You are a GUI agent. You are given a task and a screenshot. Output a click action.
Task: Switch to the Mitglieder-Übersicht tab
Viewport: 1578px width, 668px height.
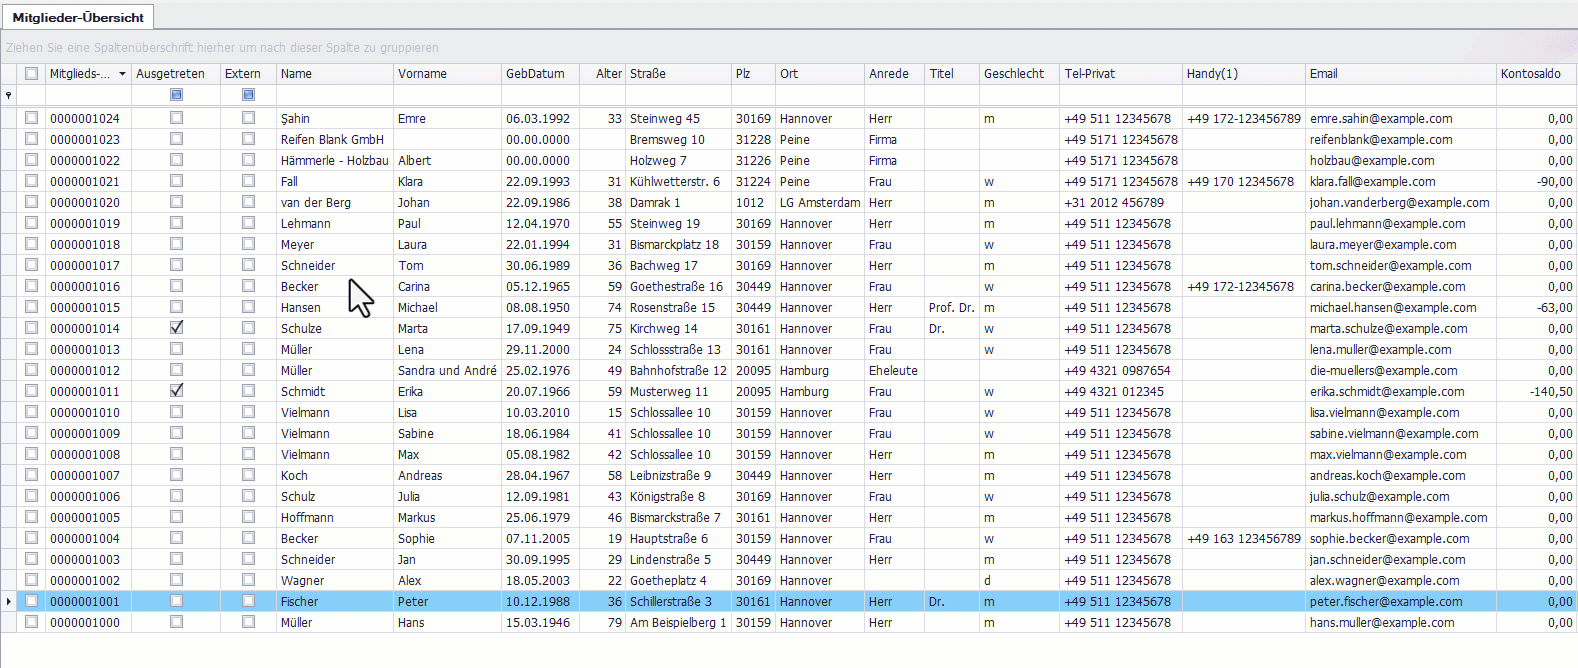point(78,17)
